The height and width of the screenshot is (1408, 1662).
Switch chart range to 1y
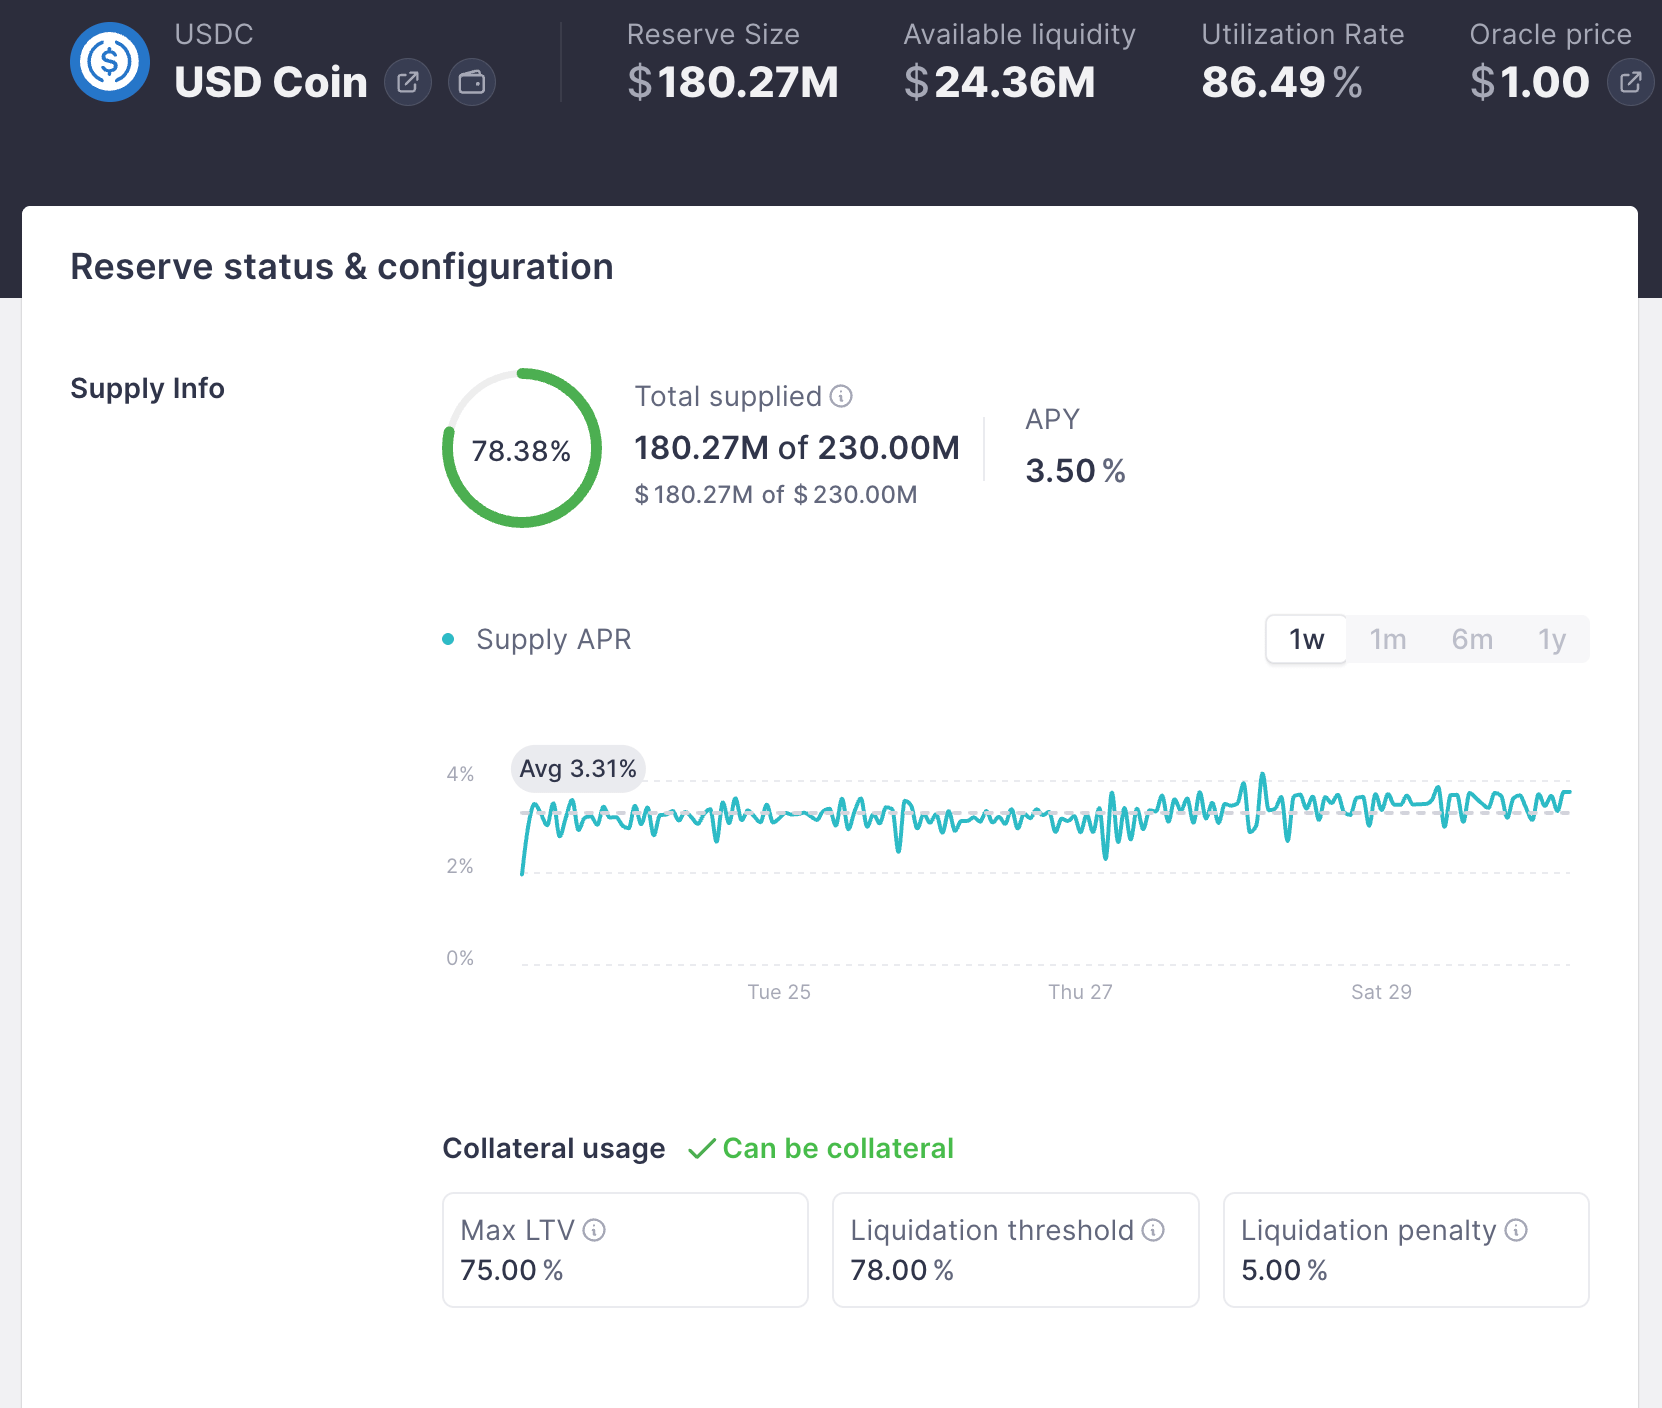coord(1552,639)
